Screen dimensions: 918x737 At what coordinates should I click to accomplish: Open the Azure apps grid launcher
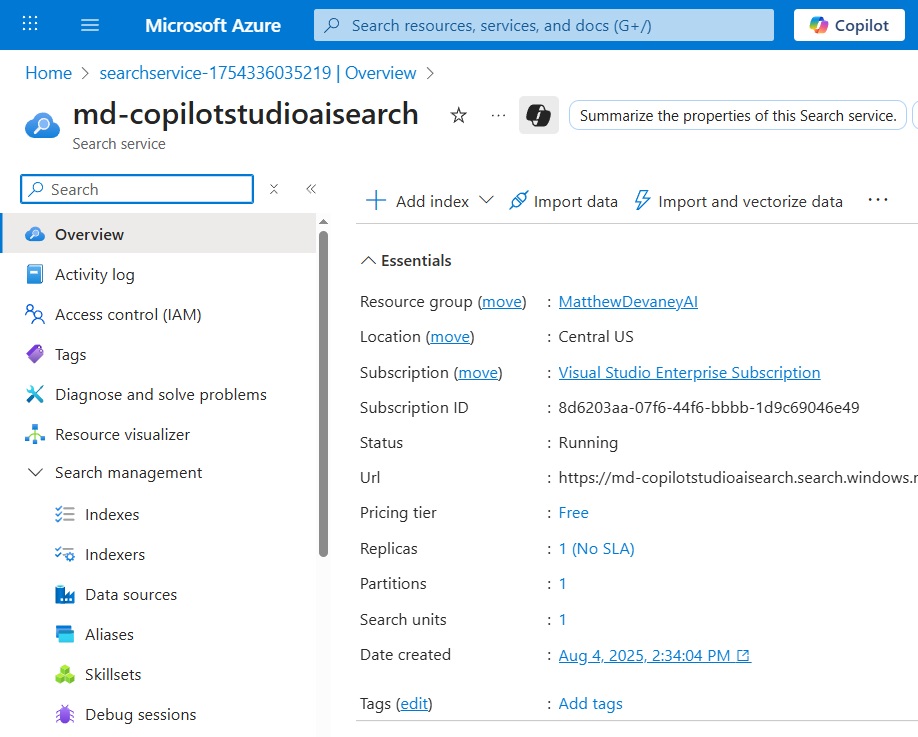click(x=30, y=24)
